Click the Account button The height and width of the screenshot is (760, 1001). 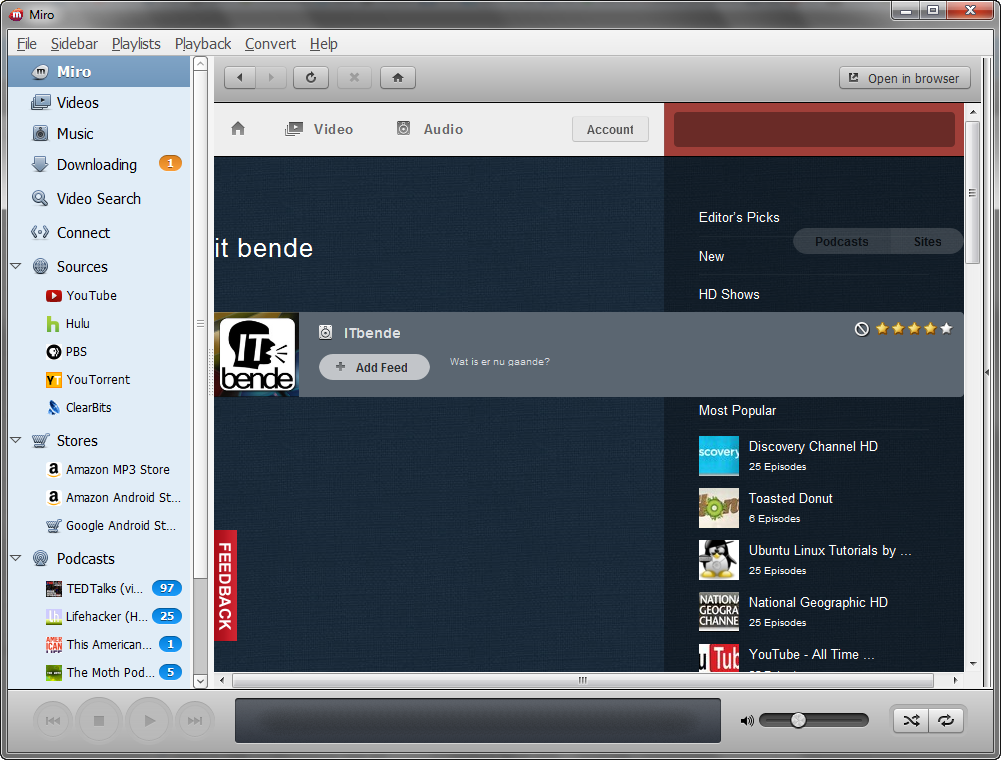coord(610,129)
